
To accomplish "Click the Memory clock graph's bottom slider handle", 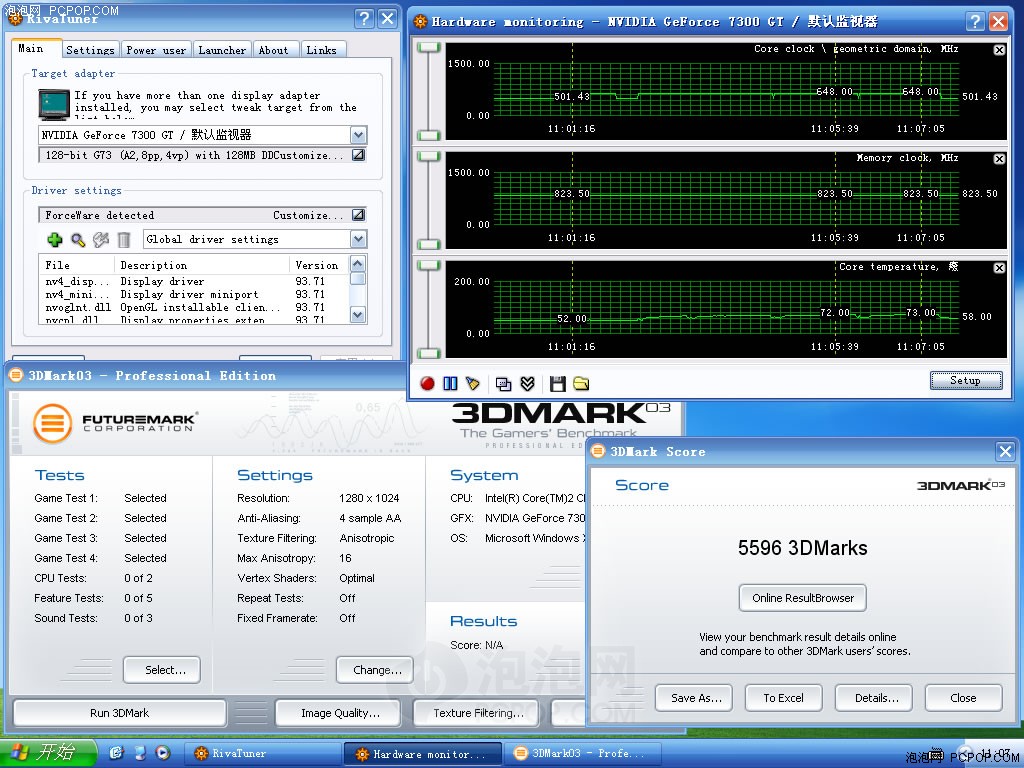I will click(429, 244).
